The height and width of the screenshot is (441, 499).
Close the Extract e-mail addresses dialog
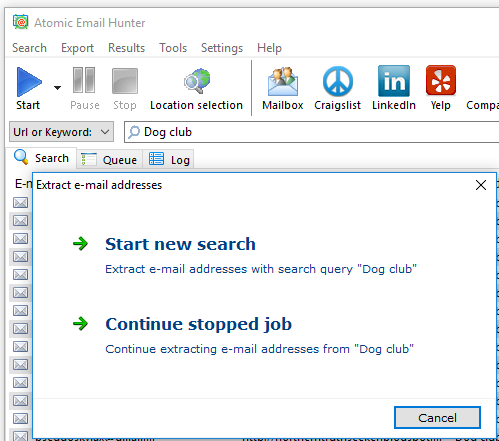[x=481, y=185]
